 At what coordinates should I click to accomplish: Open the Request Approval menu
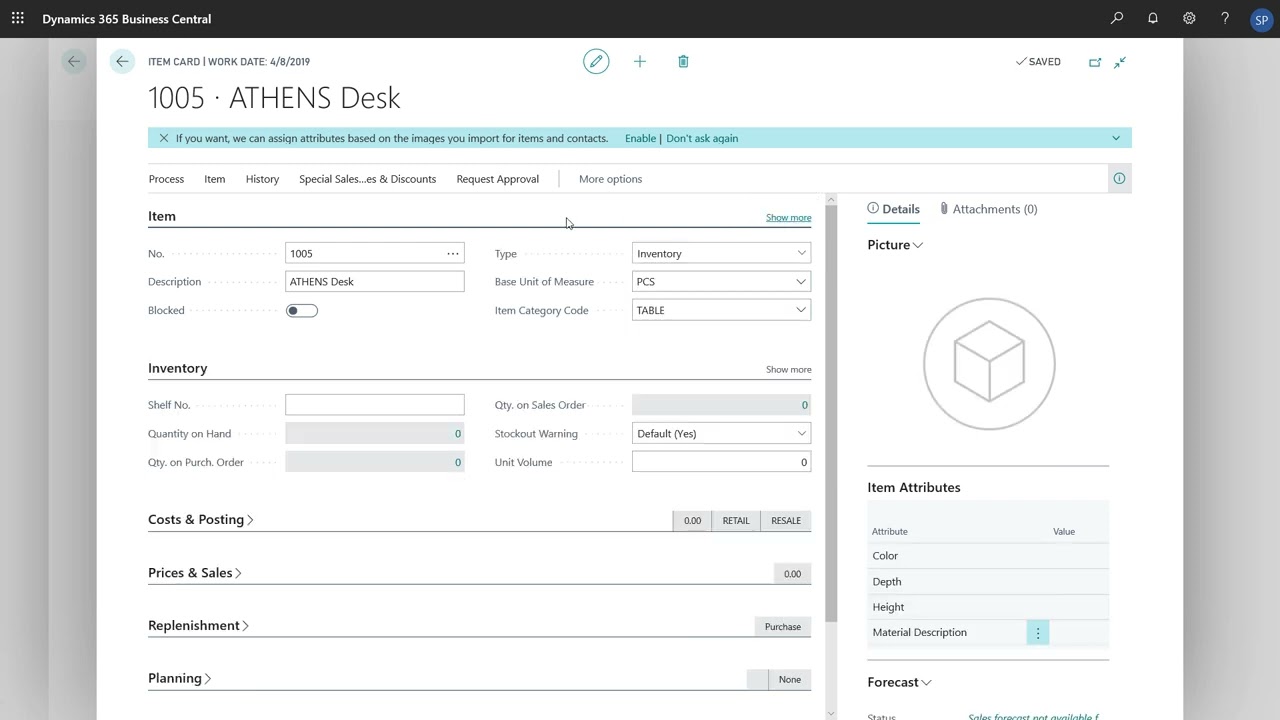497,179
